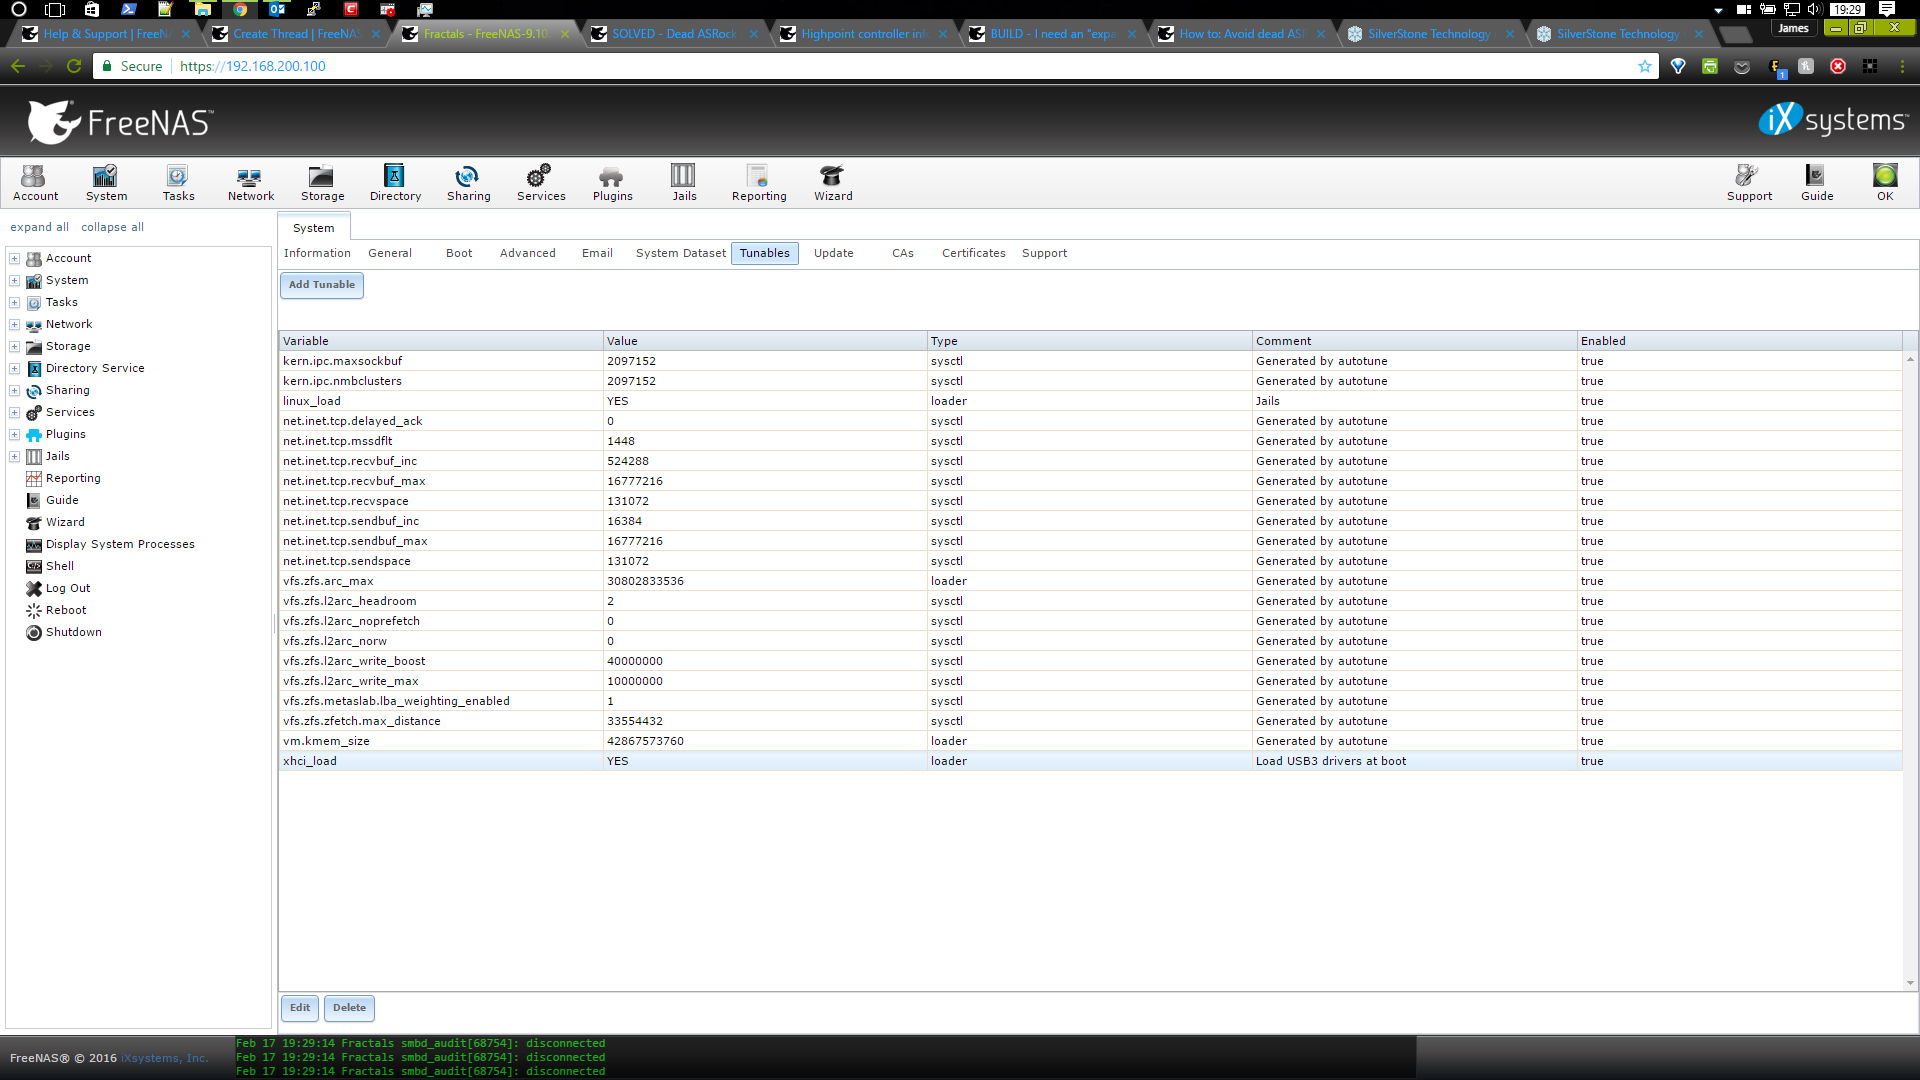Expand the Storage tree node
This screenshot has width=1920, height=1080.
point(15,347)
